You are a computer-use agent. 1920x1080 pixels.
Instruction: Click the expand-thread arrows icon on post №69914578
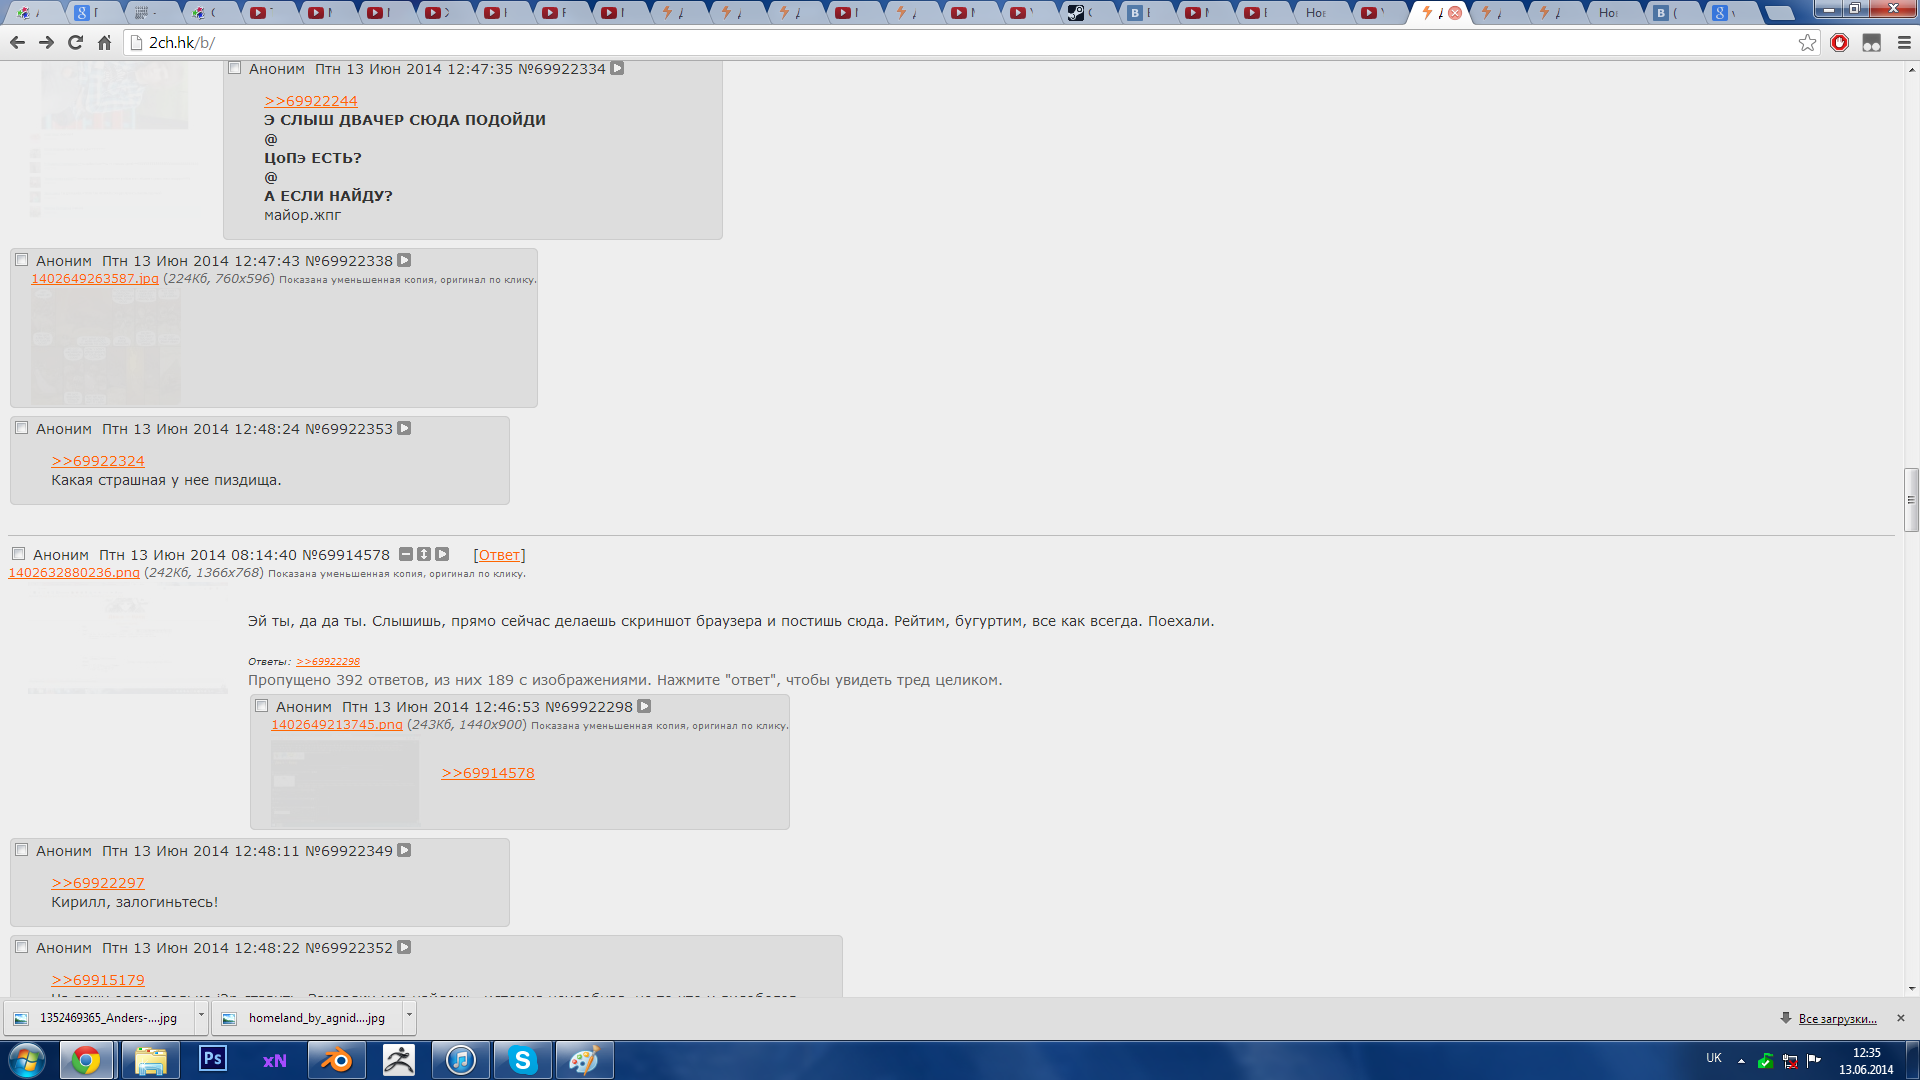coord(424,554)
